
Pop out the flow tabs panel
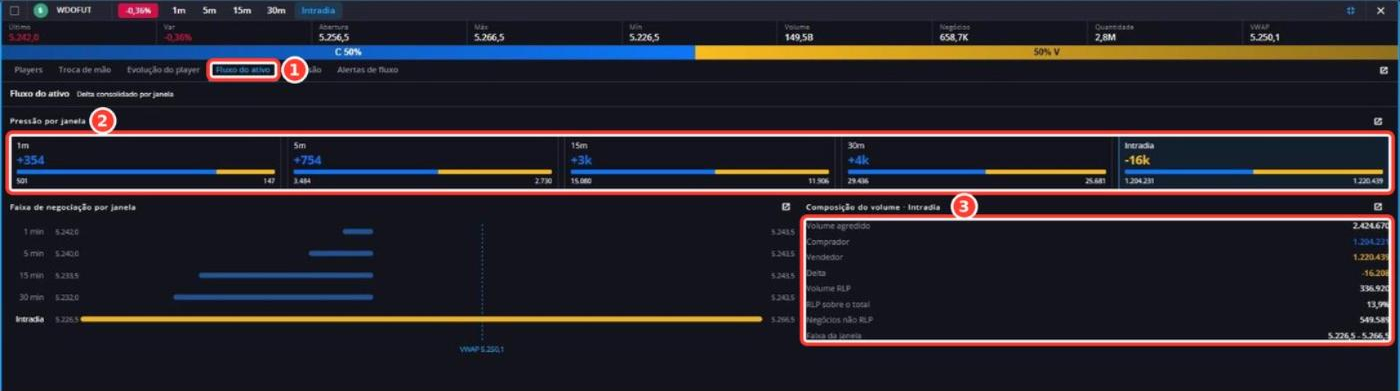tap(1383, 71)
